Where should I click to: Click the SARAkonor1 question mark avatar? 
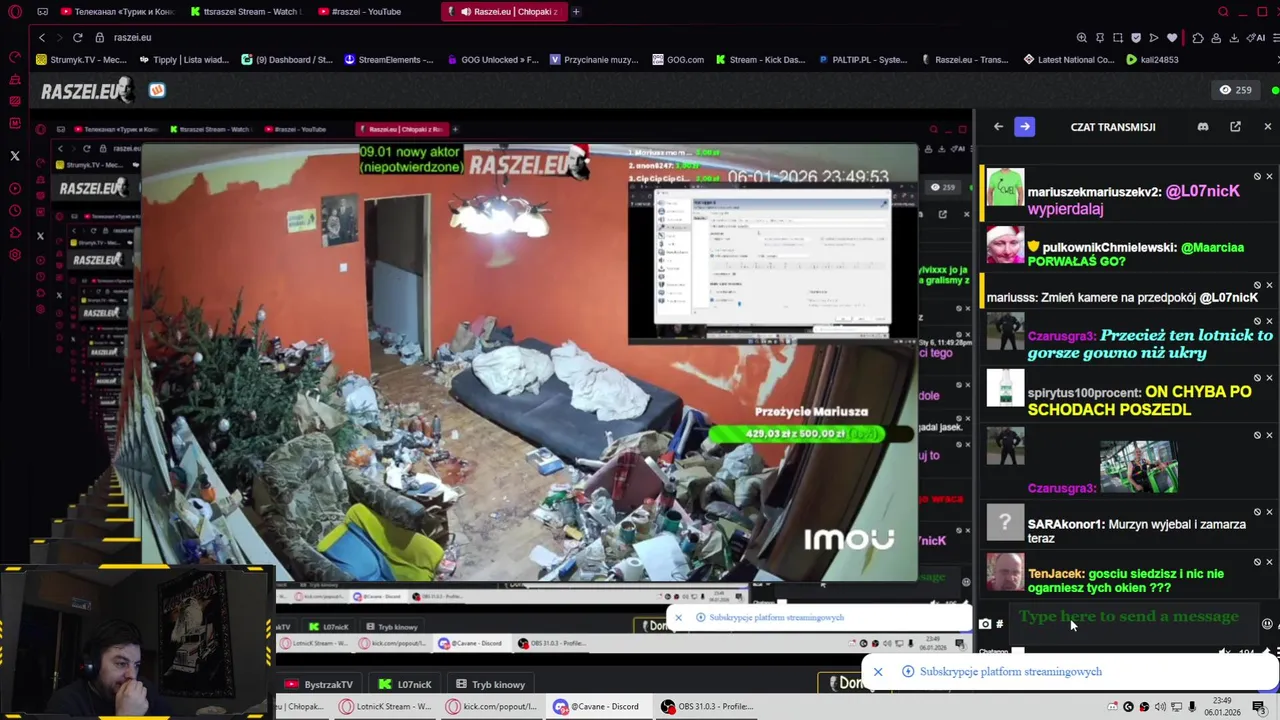tap(1005, 523)
